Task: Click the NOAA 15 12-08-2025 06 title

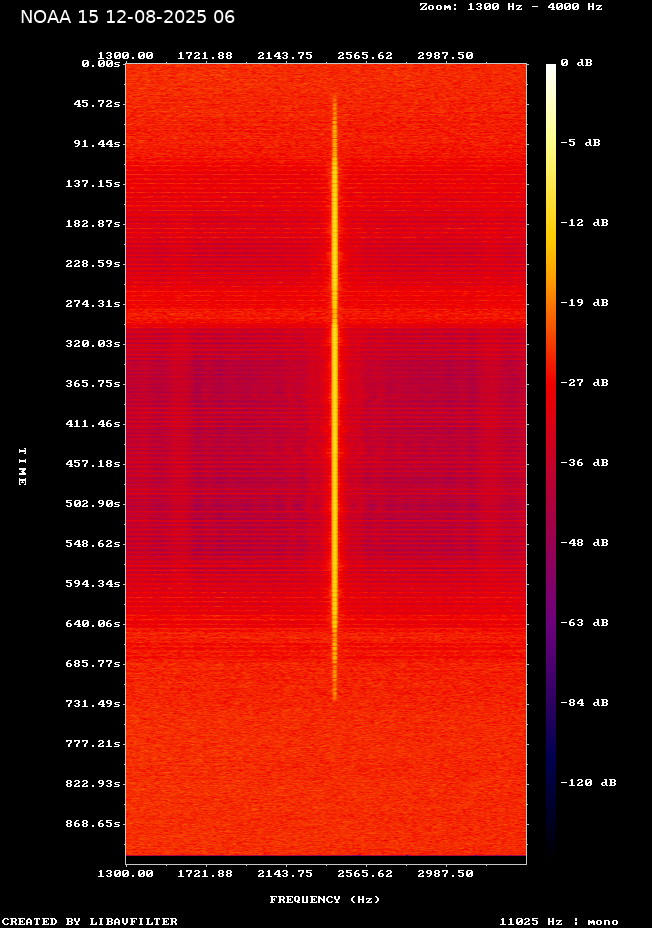Action: pos(127,17)
